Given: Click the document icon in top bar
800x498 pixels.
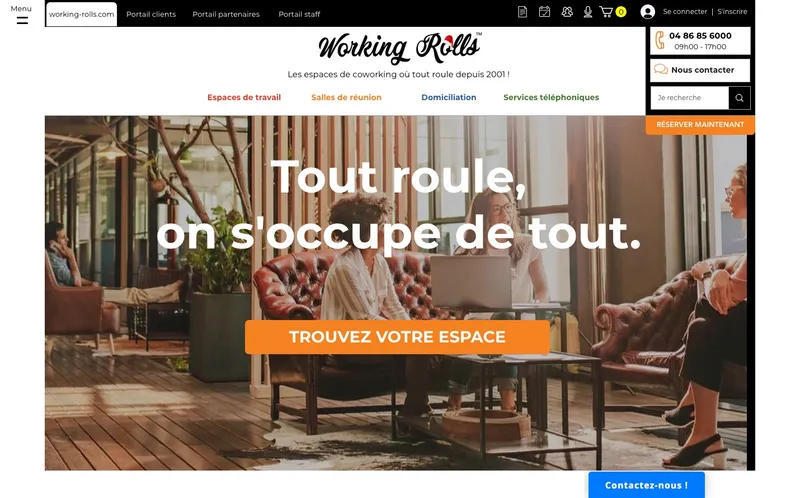Looking at the screenshot, I should click(522, 12).
